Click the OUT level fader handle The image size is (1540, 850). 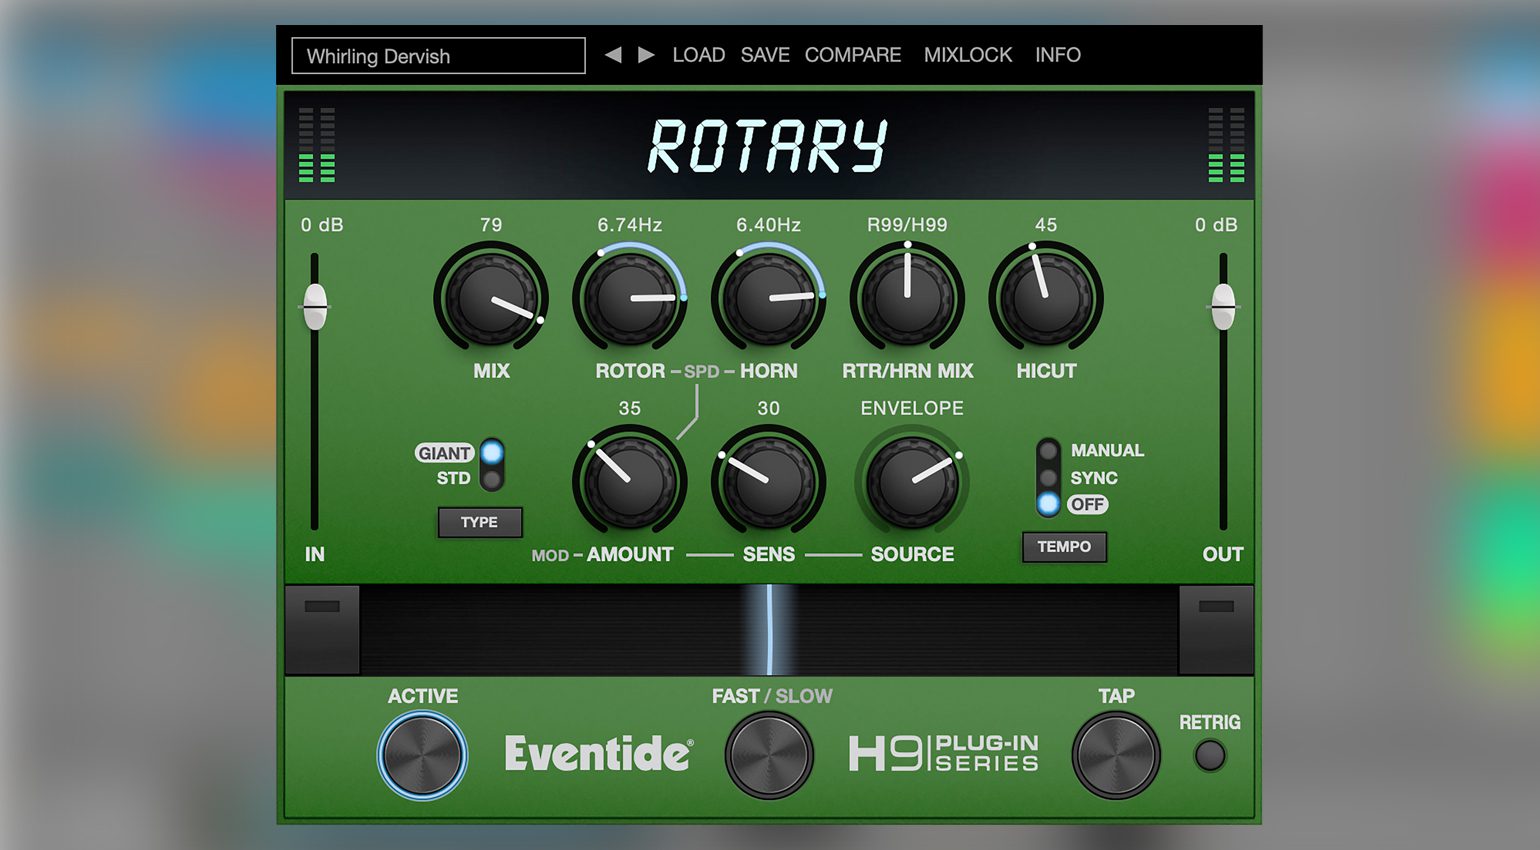tap(1223, 306)
